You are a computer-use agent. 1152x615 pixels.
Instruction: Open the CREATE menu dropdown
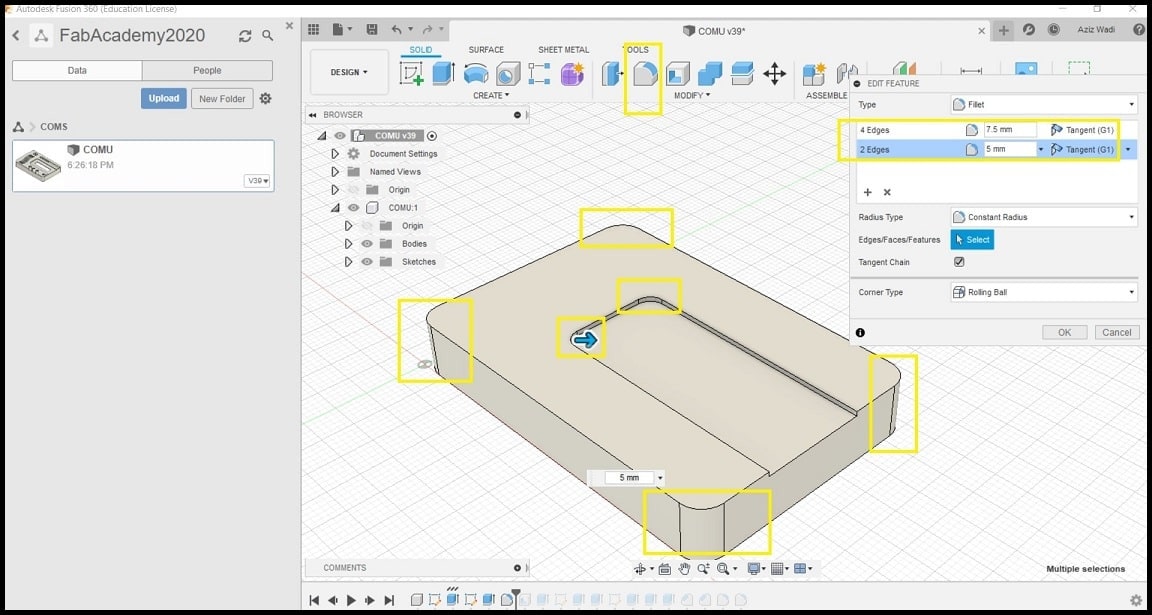491,96
